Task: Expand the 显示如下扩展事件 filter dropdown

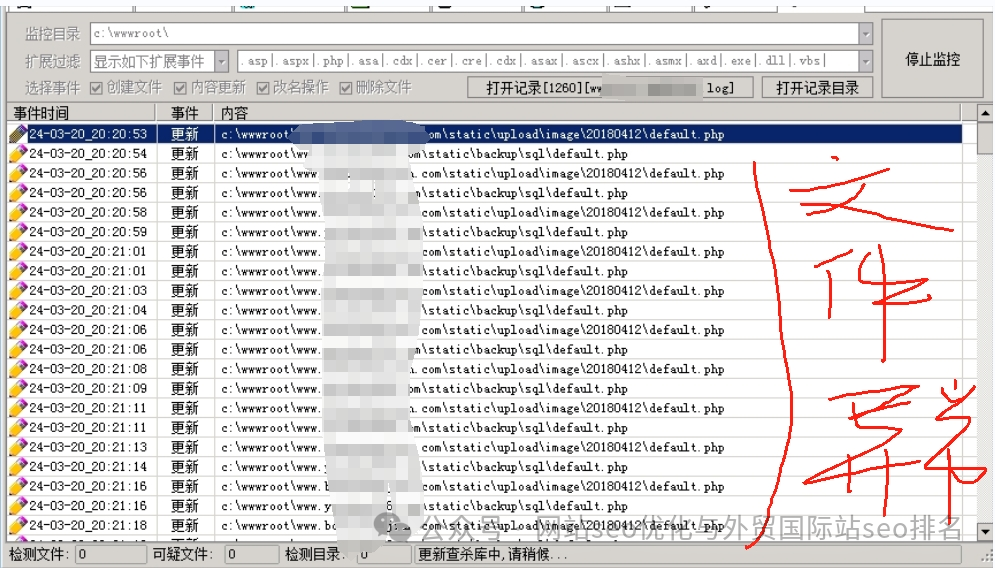Action: 221,62
